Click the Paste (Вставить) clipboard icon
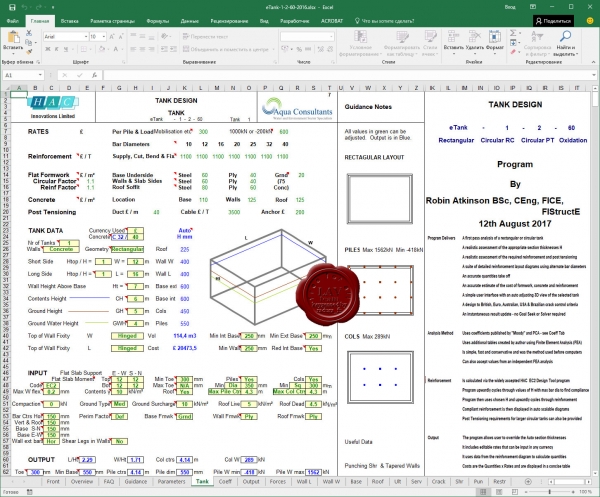Image resolution: width=600 pixels, height=497 pixels. (x=13, y=37)
